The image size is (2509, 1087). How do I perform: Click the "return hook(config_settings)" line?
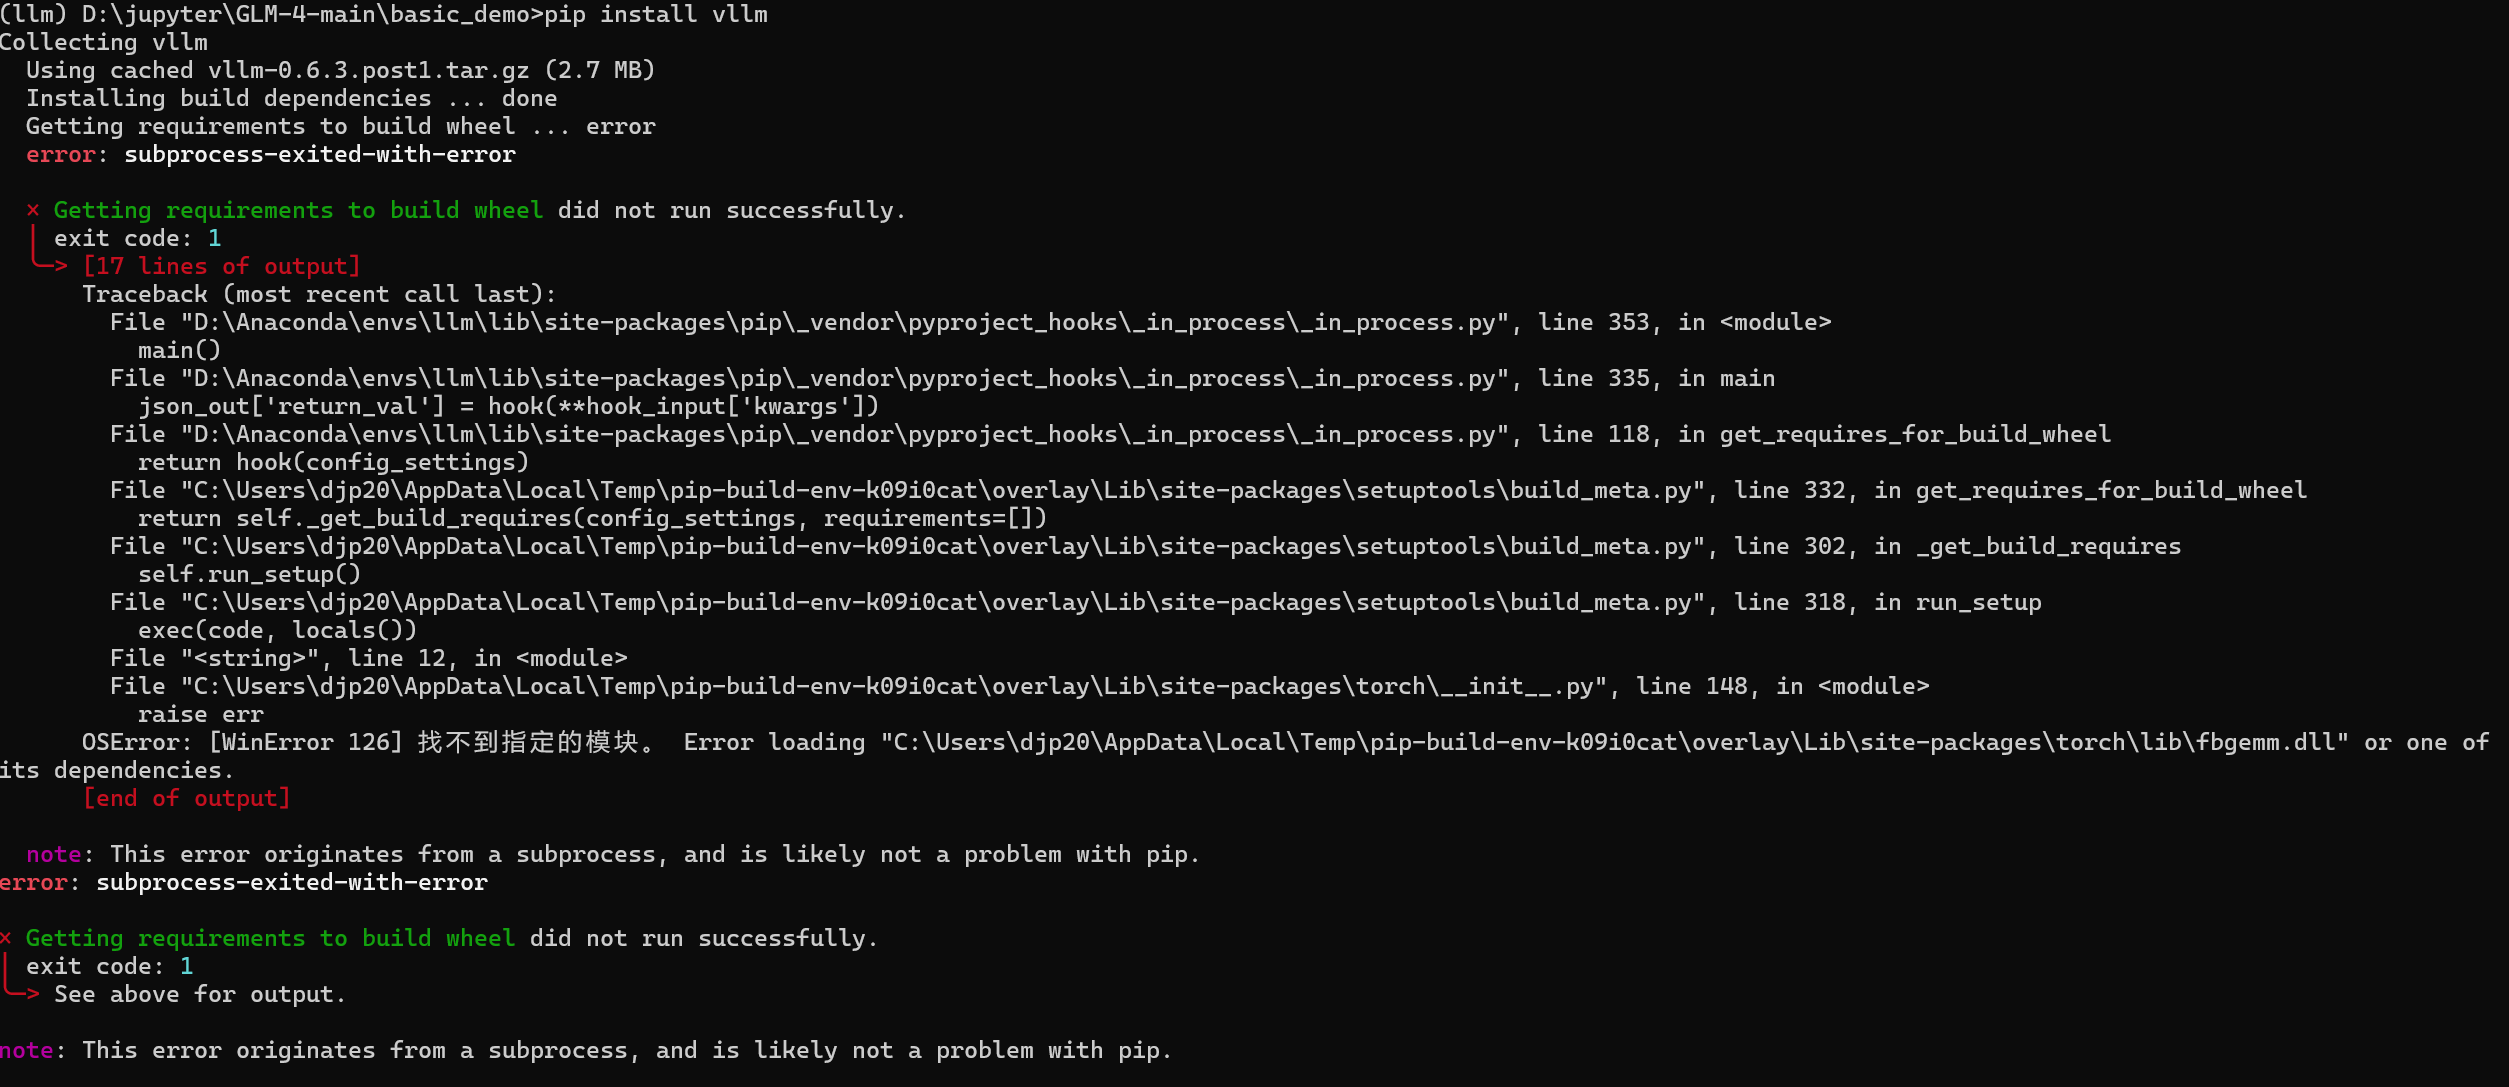[x=332, y=462]
